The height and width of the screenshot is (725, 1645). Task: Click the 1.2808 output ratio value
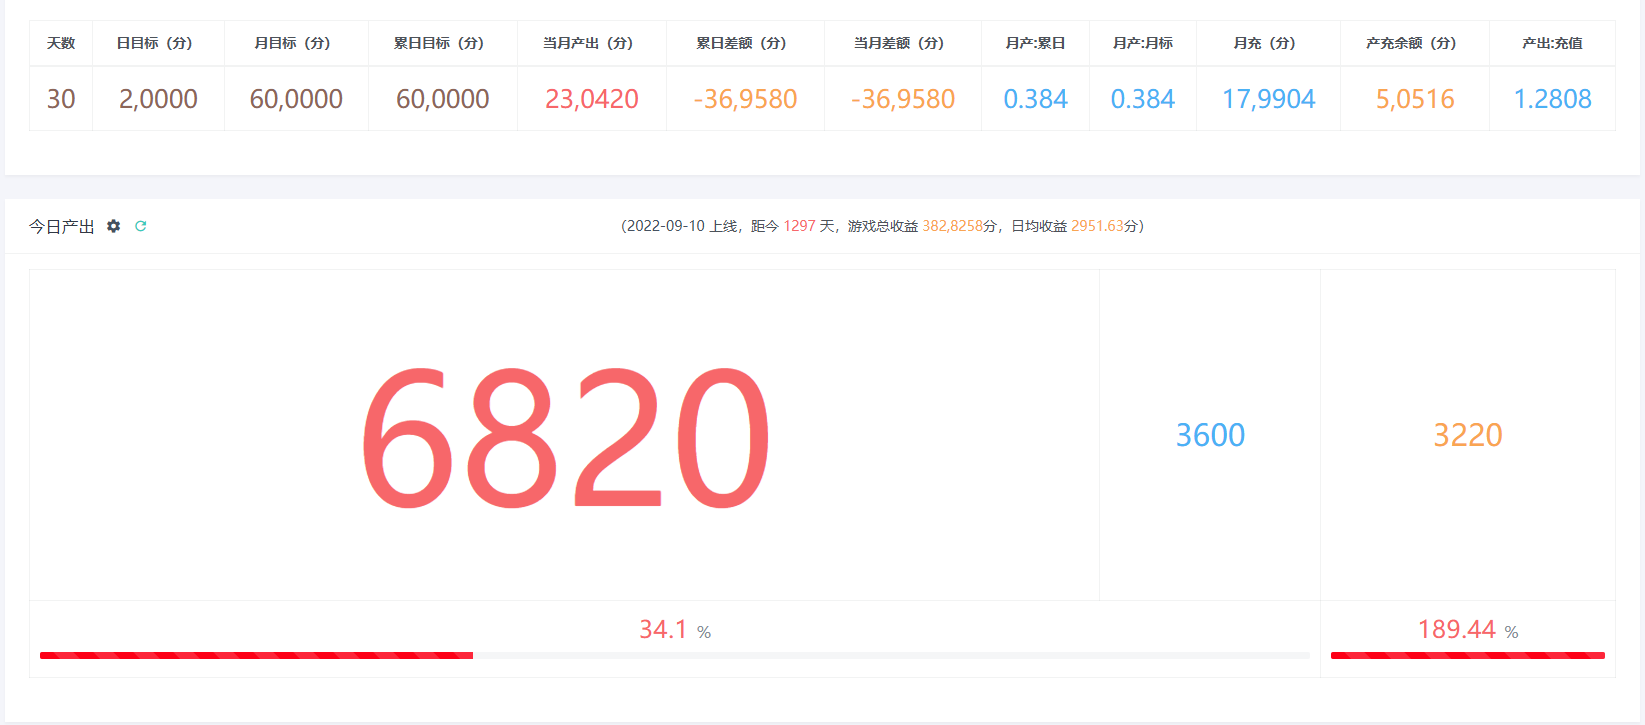click(x=1552, y=99)
